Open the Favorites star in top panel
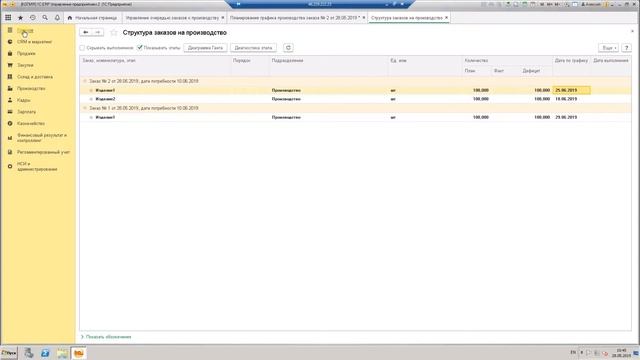Viewport: 640px width, 360px height. click(20, 18)
